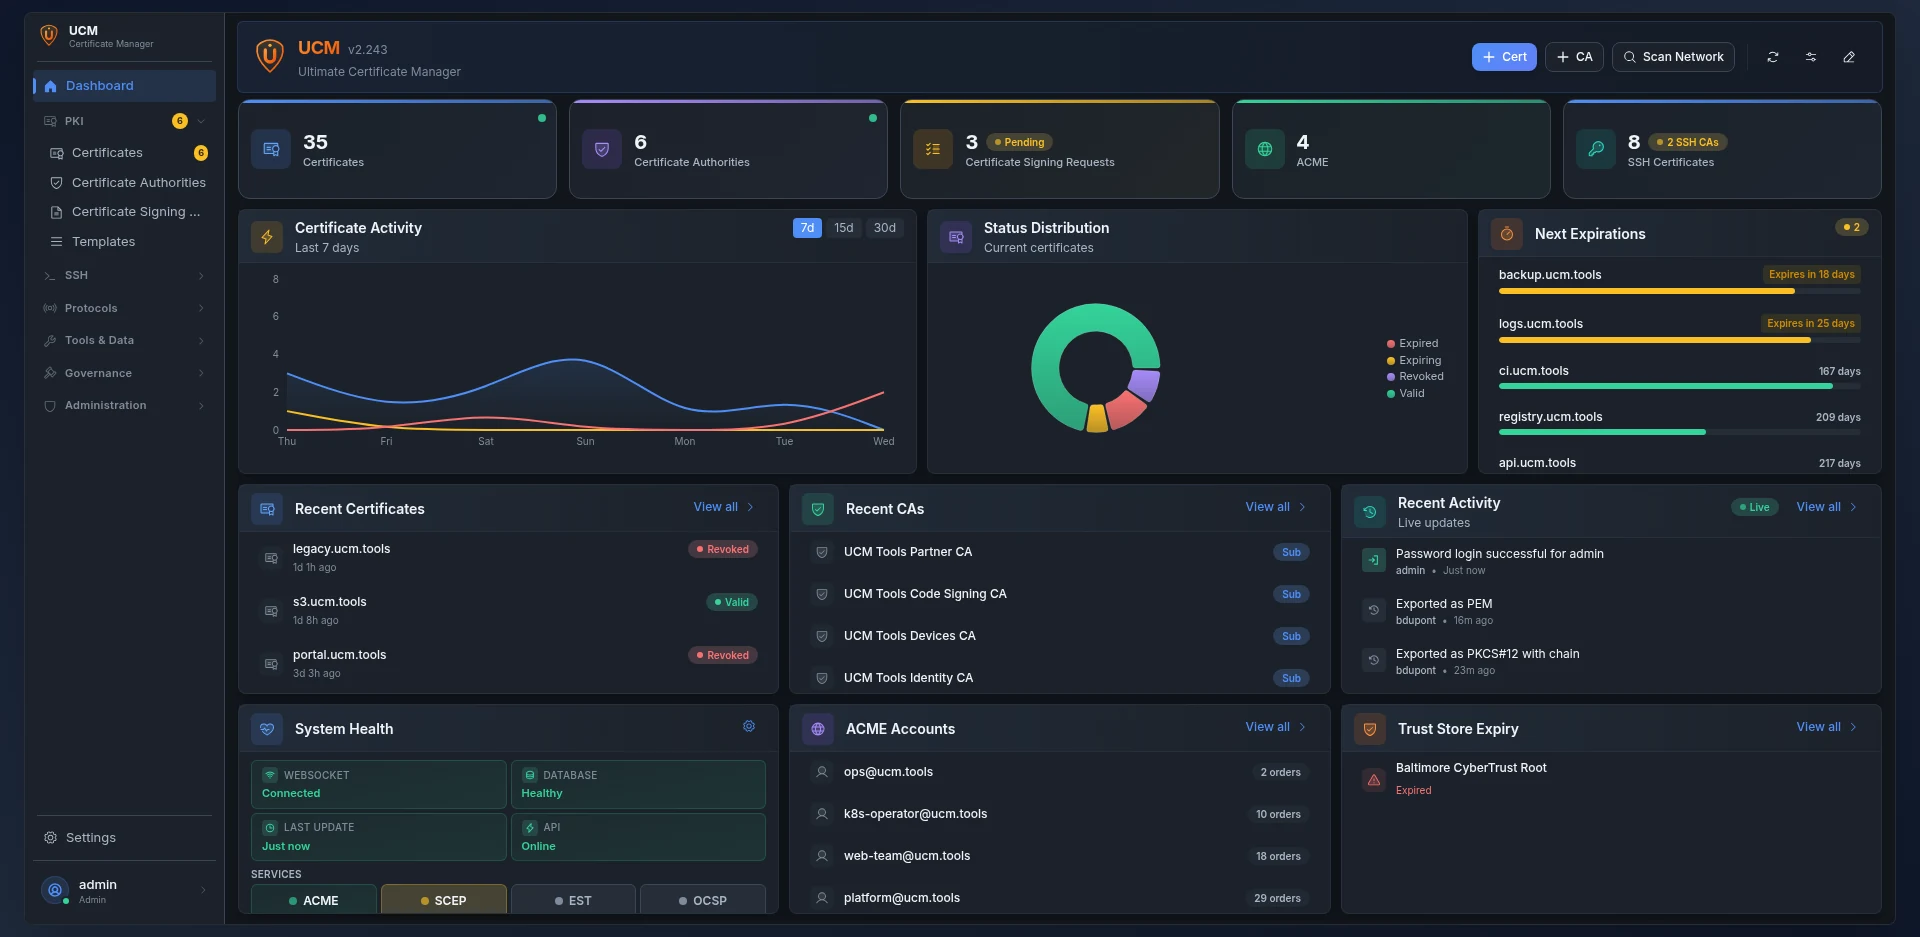The width and height of the screenshot is (1920, 937).
Task: Select the 30d activity range
Action: (x=885, y=228)
